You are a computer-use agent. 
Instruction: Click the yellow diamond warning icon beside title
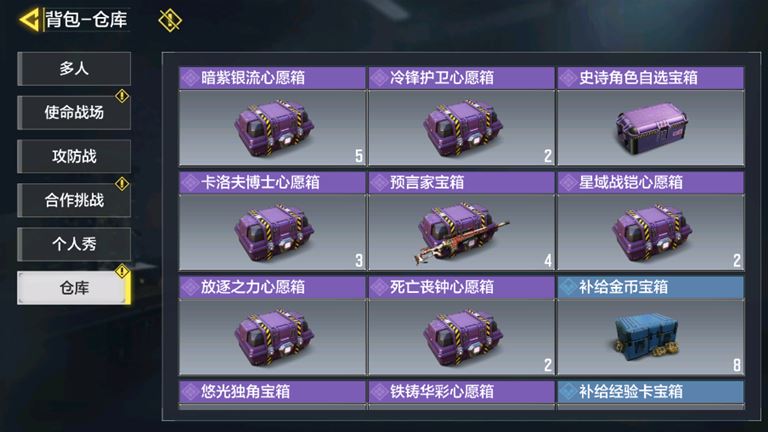click(x=170, y=21)
